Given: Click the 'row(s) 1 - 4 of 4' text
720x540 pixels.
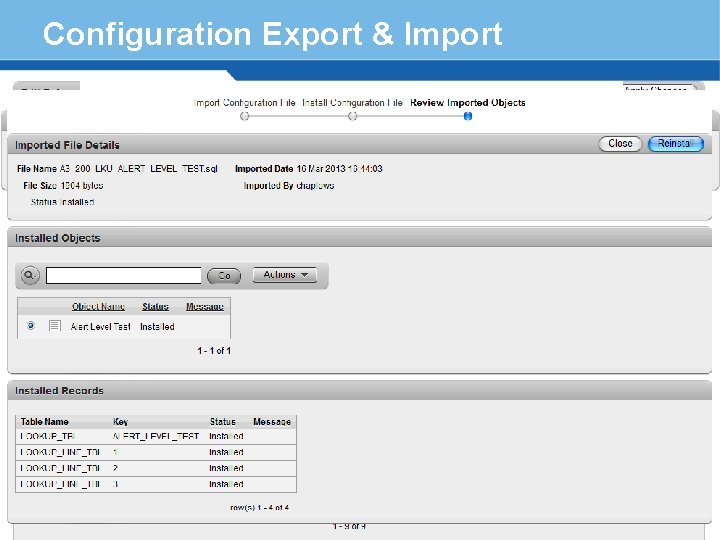Looking at the screenshot, I should (259, 507).
